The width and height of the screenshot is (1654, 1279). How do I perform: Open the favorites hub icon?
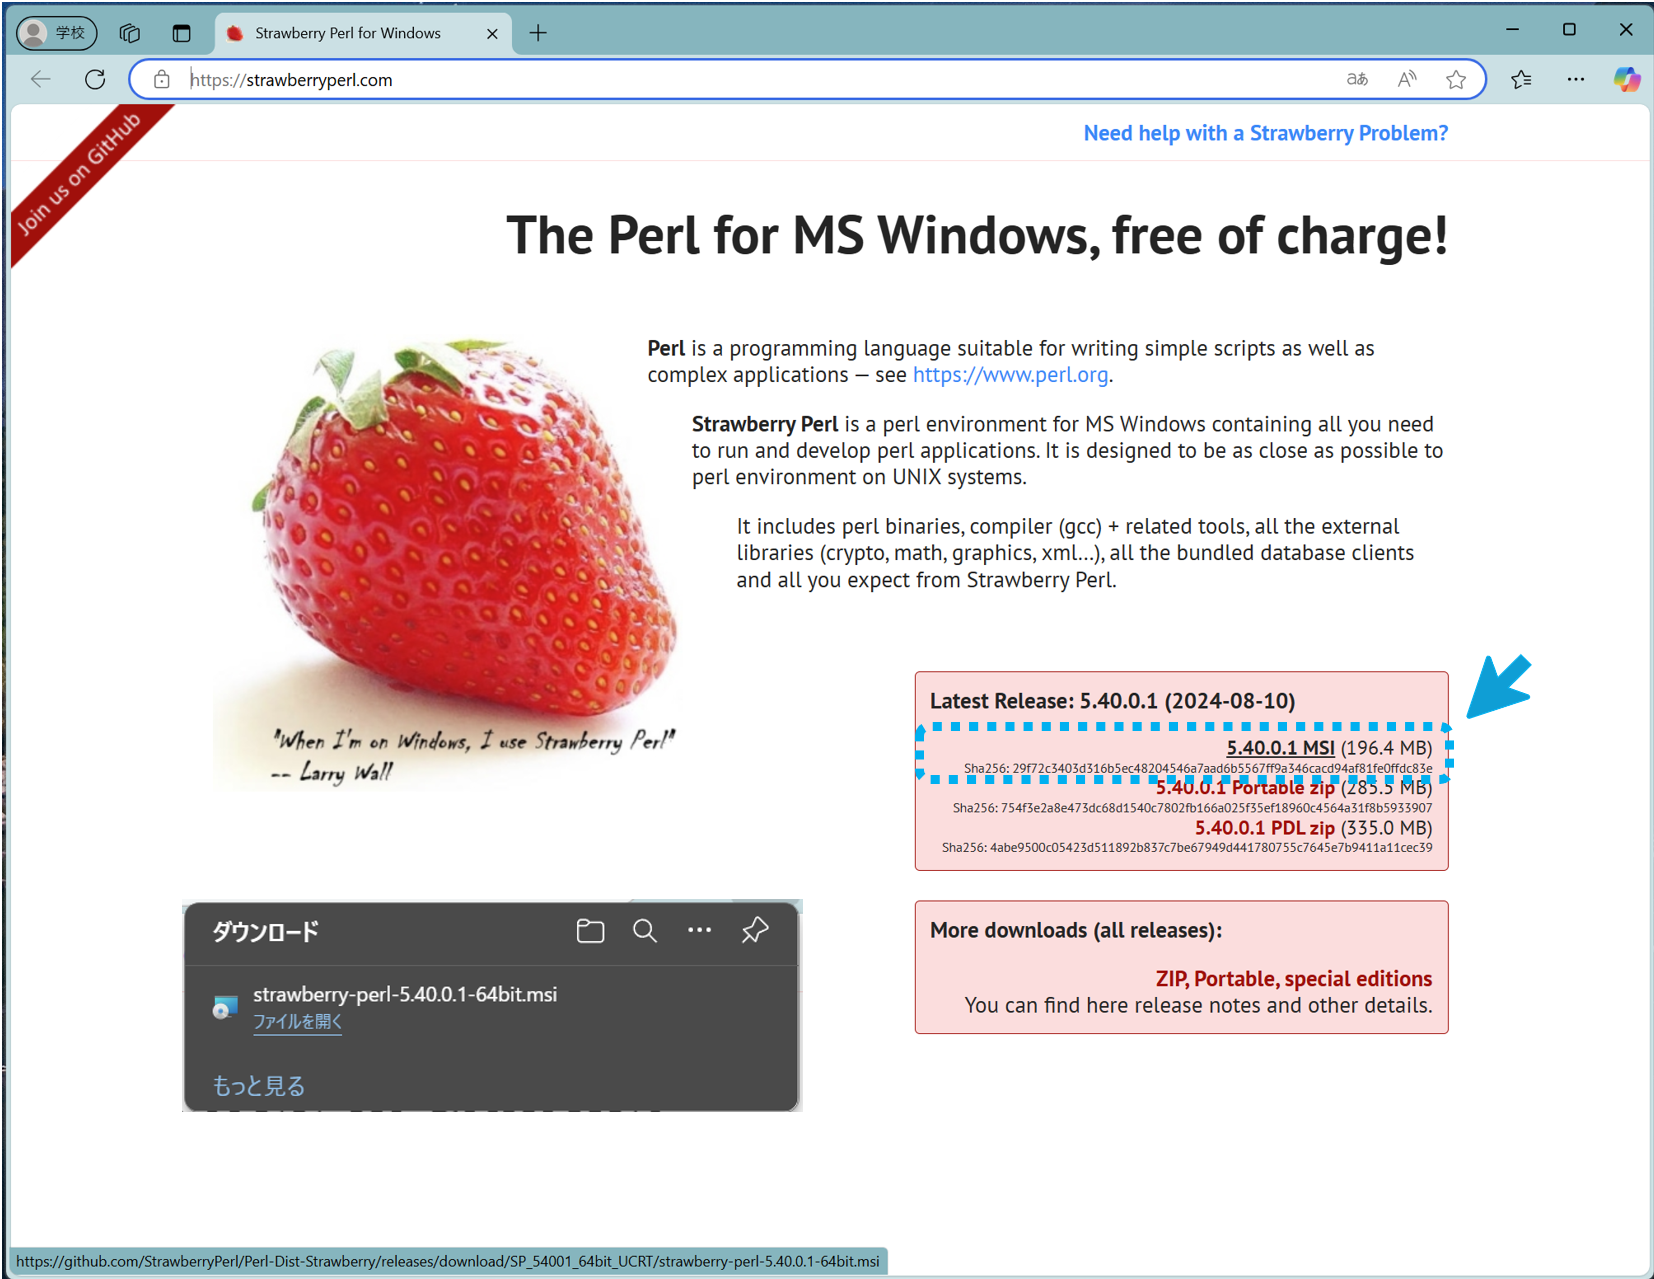(1521, 79)
